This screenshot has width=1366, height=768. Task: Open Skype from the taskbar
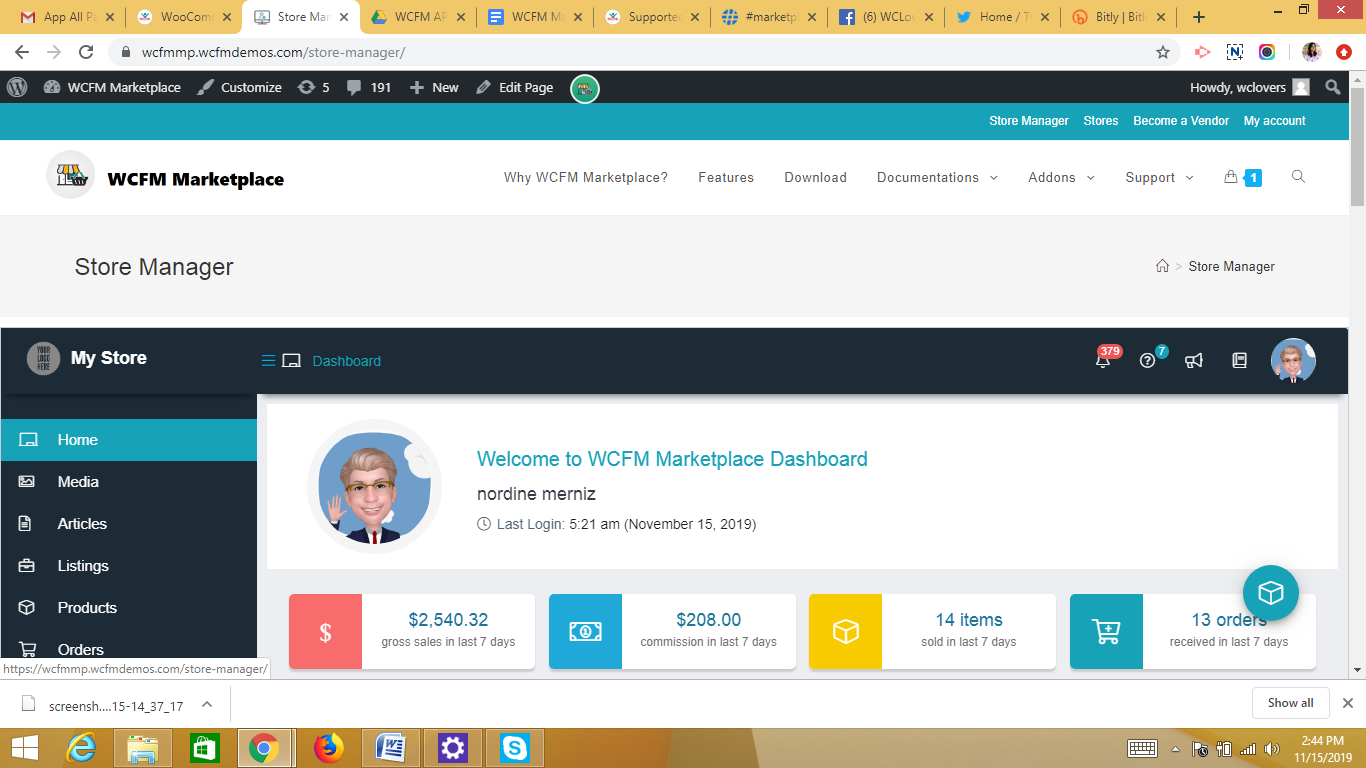514,748
